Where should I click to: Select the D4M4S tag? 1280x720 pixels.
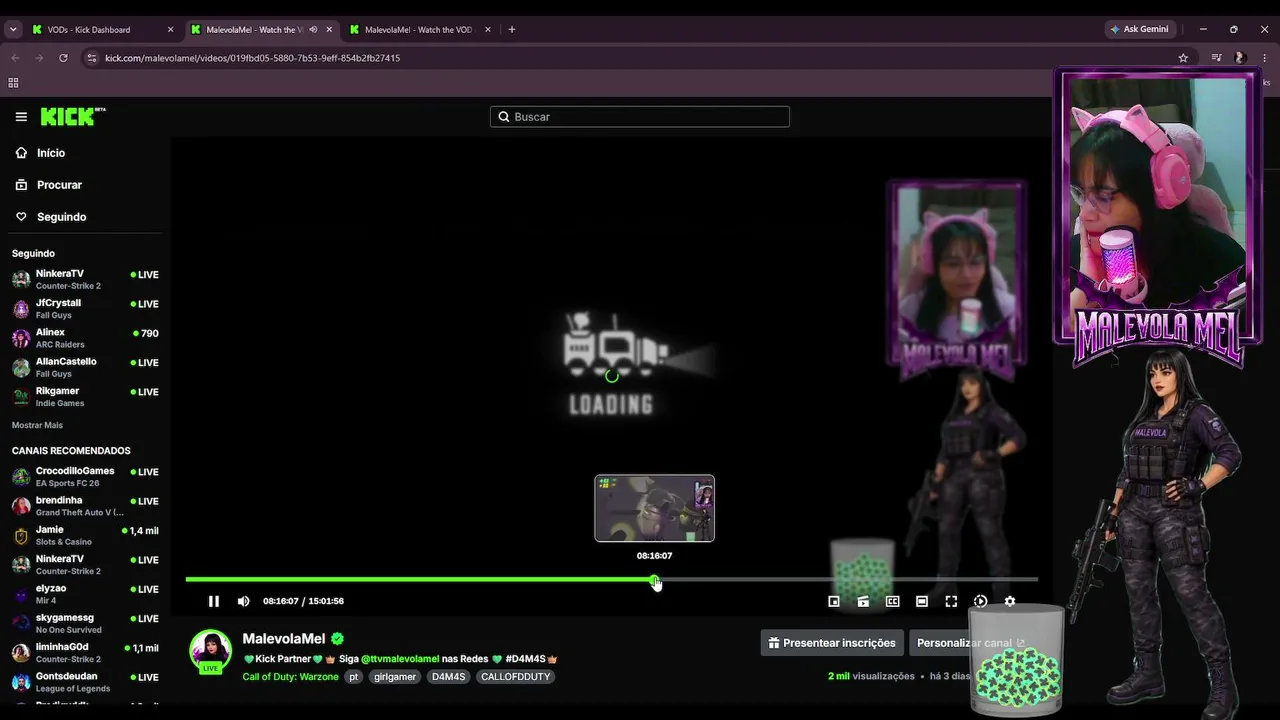point(449,677)
